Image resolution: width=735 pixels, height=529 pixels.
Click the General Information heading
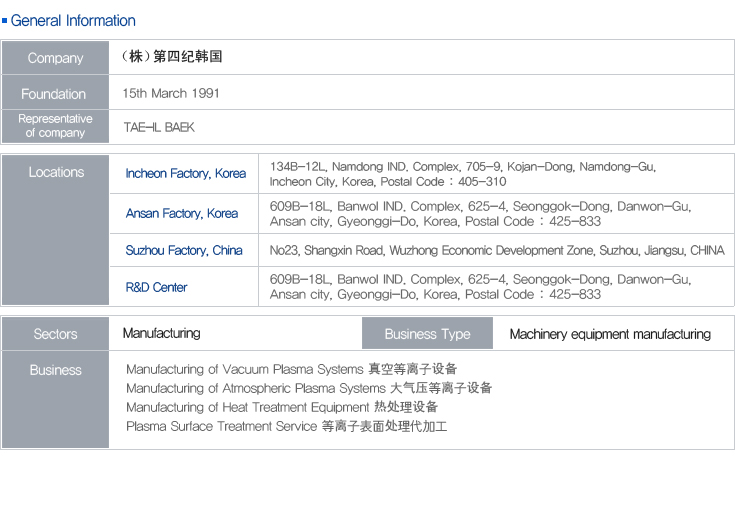pos(73,21)
